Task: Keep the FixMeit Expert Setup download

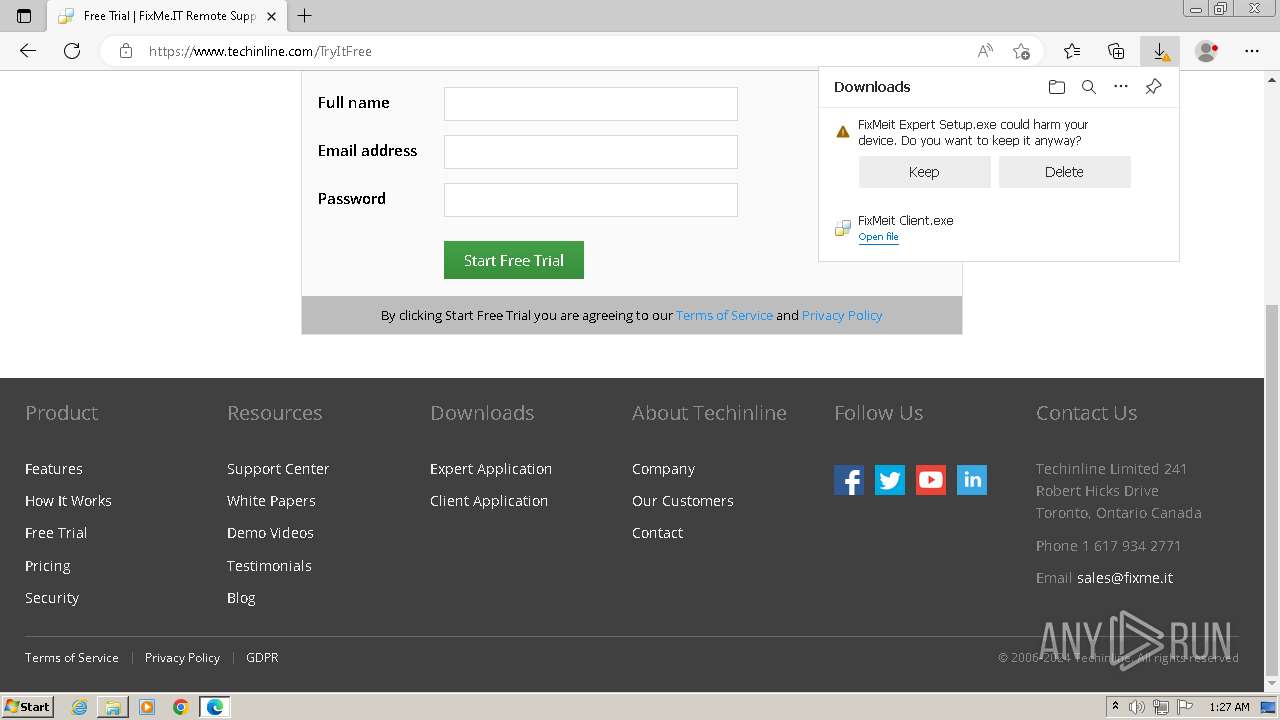Action: click(x=924, y=172)
